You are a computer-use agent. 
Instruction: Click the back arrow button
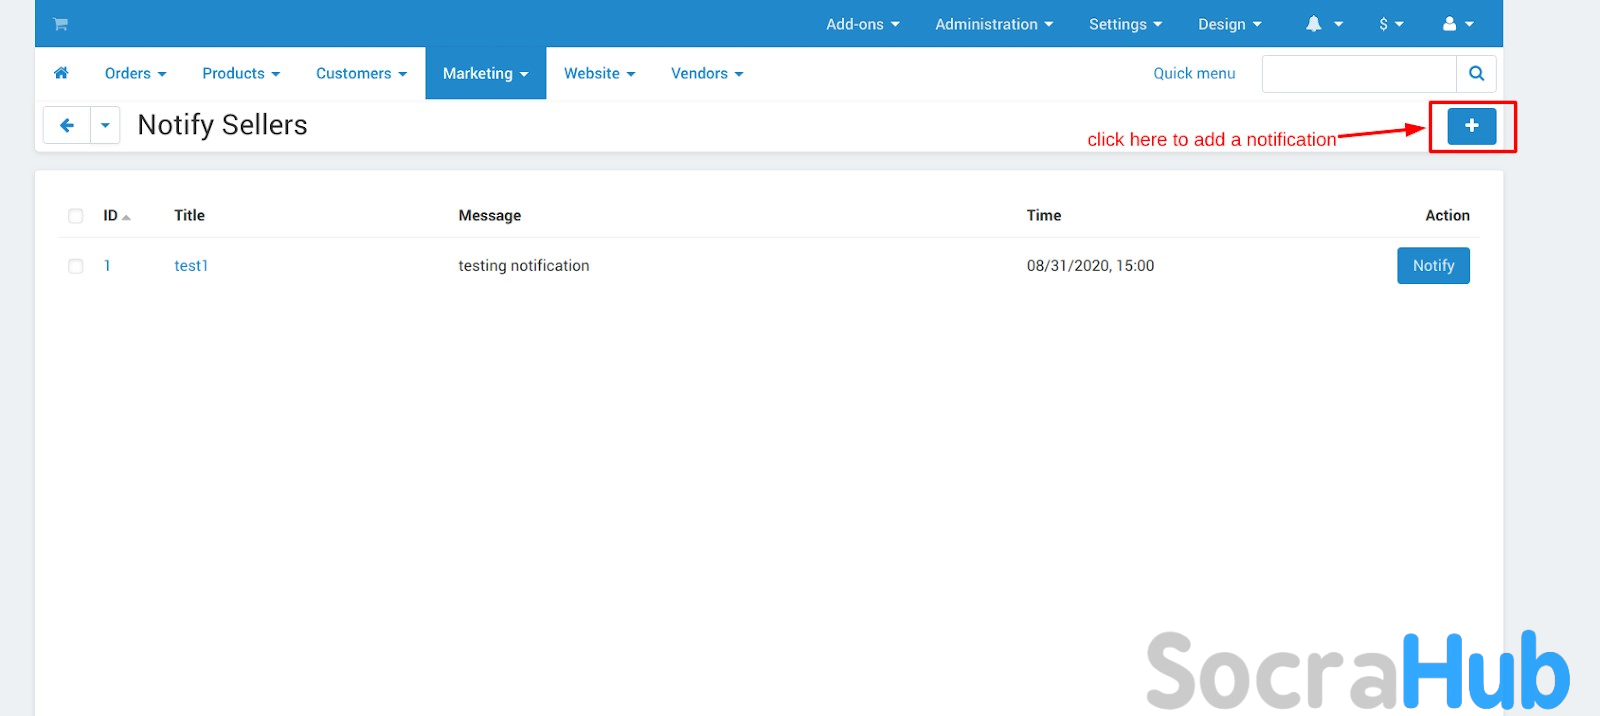tap(67, 125)
